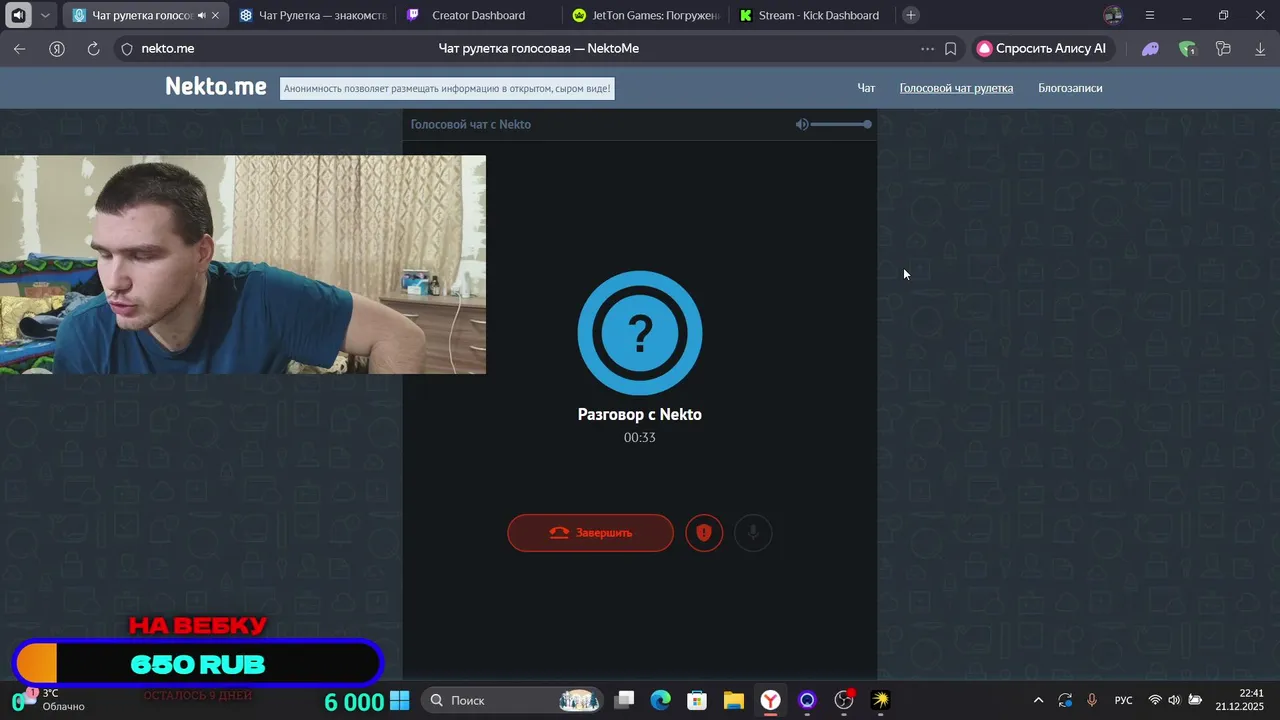Open OBS Studio taskbar icon
The image size is (1280, 720).
tap(844, 700)
